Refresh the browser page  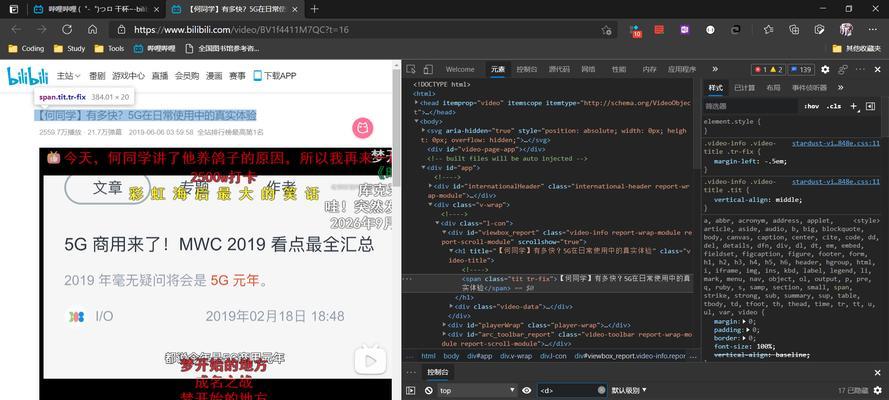[67, 29]
